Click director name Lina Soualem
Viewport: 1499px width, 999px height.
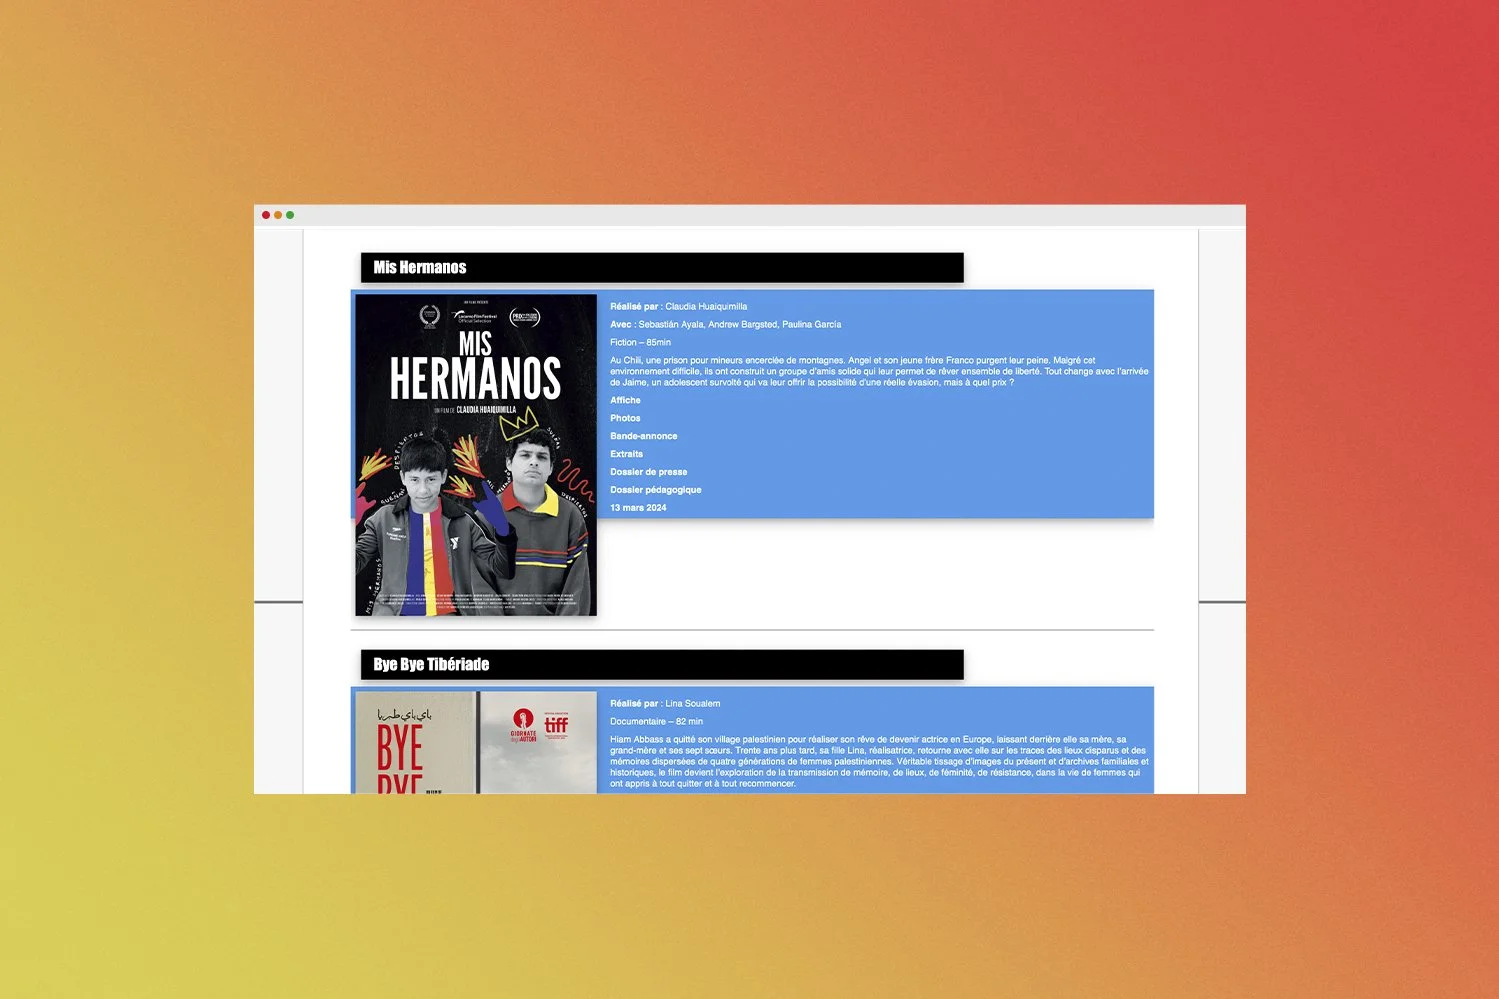692,703
